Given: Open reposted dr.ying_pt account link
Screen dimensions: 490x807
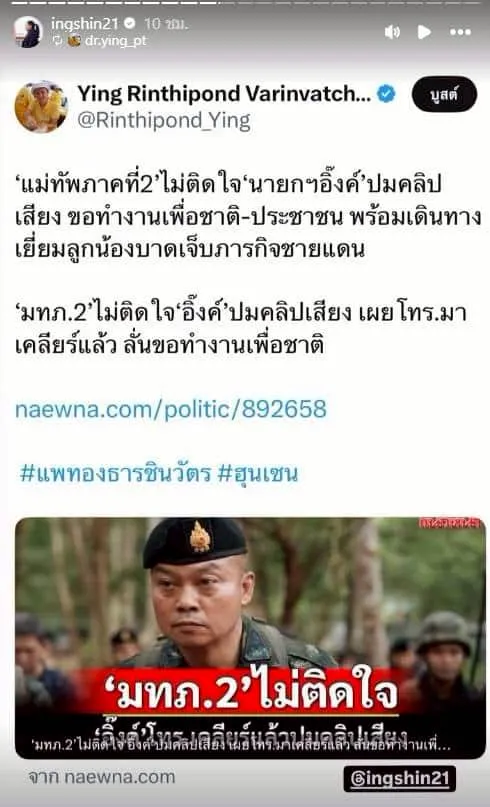Looking at the screenshot, I should click(115, 41).
